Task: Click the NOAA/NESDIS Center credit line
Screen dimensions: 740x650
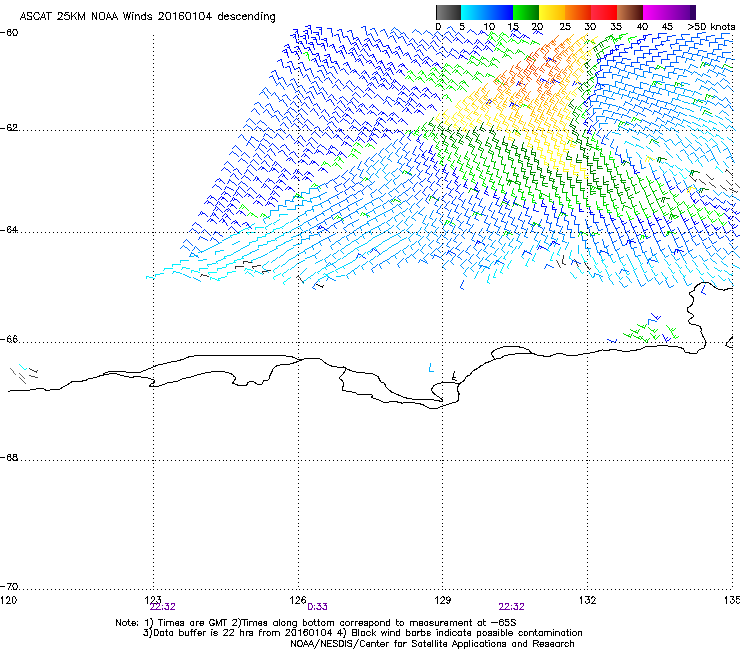Action: coord(432,643)
